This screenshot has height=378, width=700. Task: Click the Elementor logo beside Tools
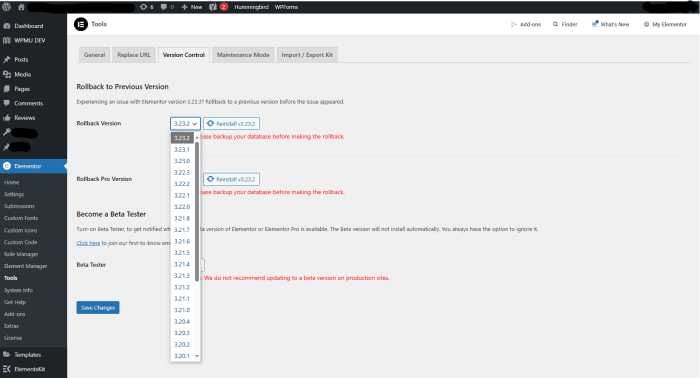[x=81, y=24]
